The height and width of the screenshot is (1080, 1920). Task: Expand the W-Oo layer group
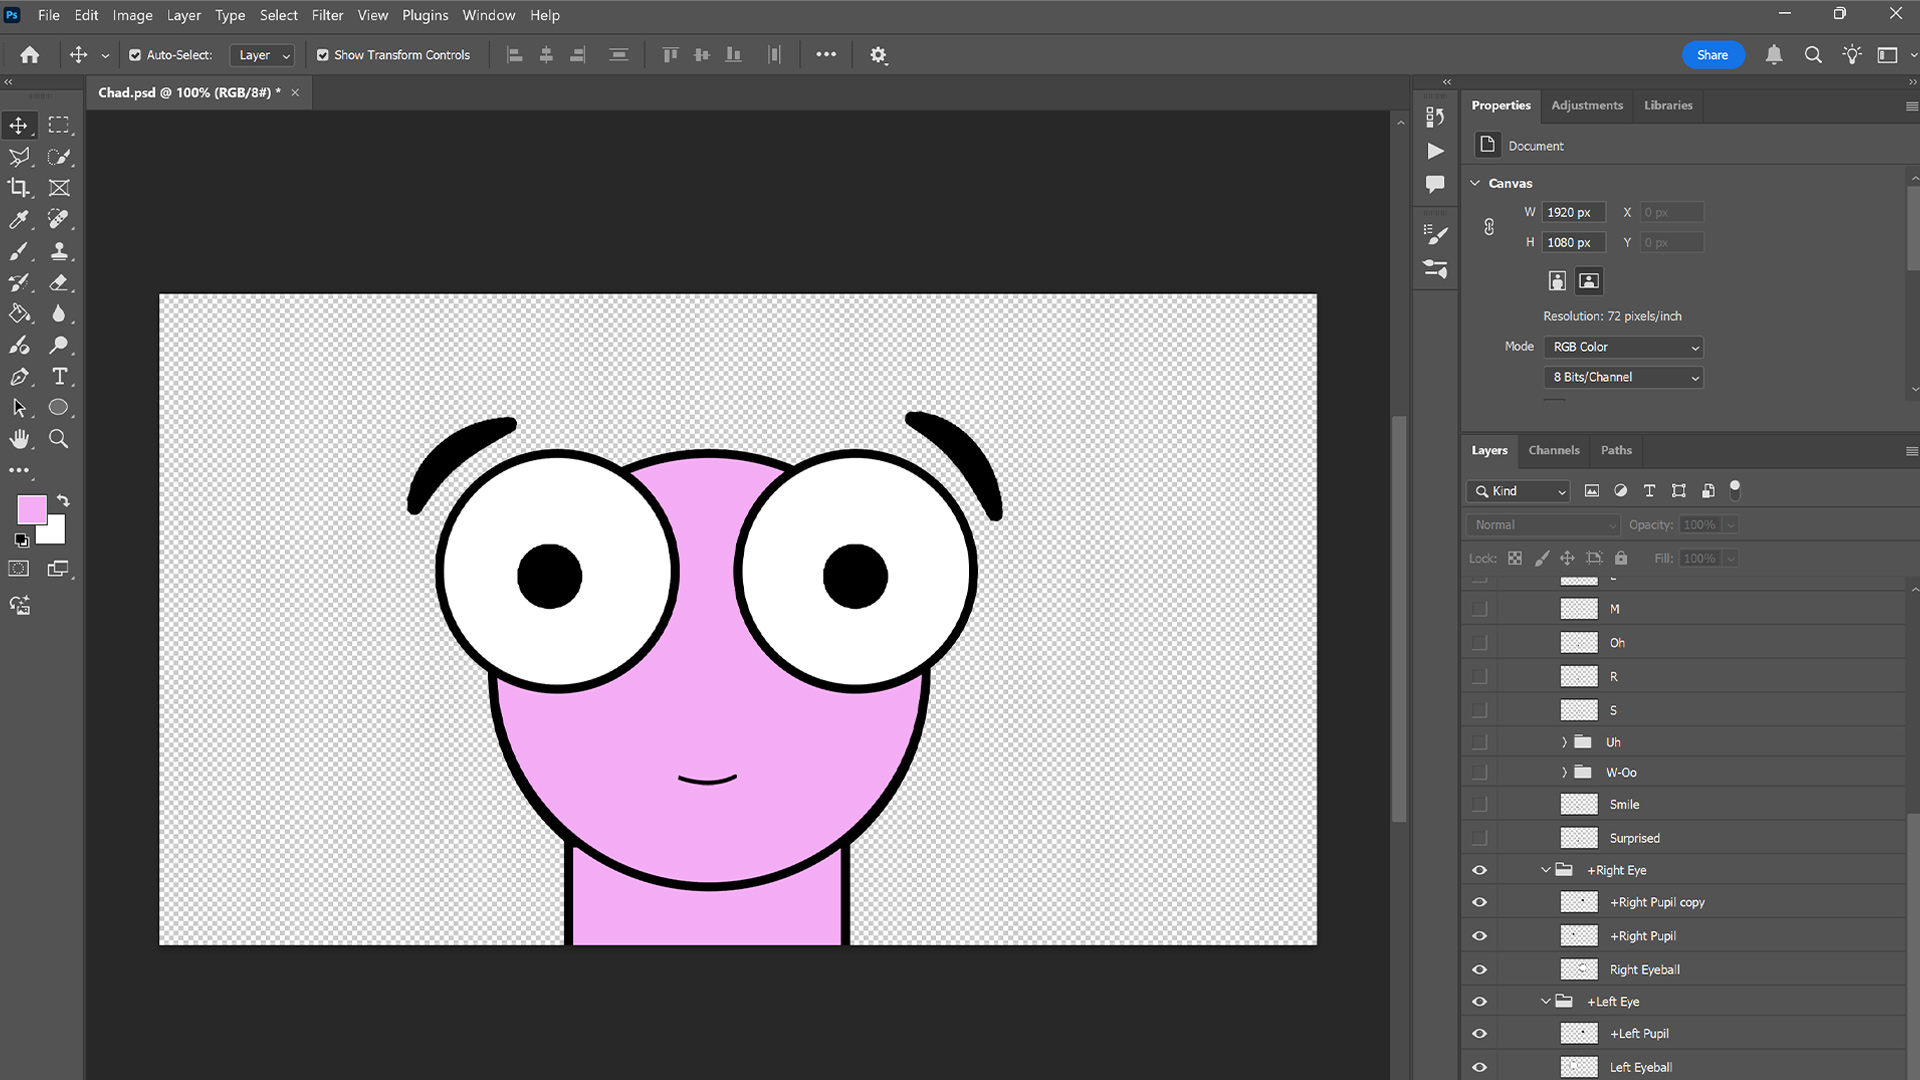(1564, 772)
